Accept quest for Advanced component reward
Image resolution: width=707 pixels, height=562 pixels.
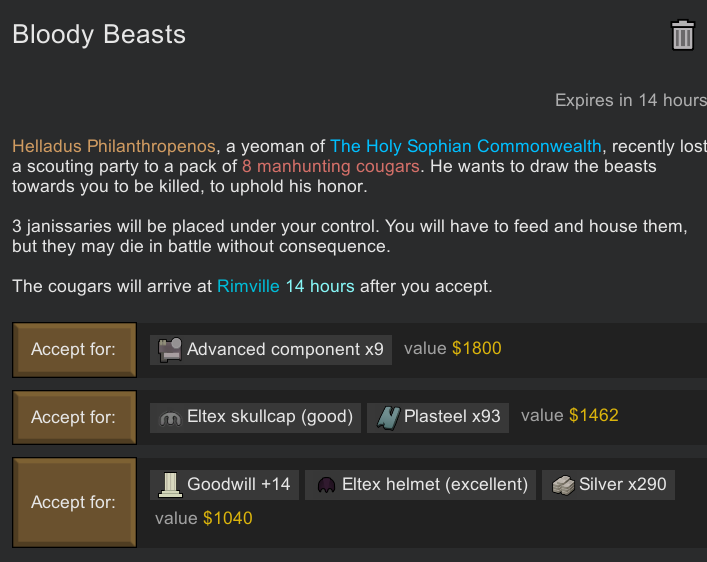(74, 349)
